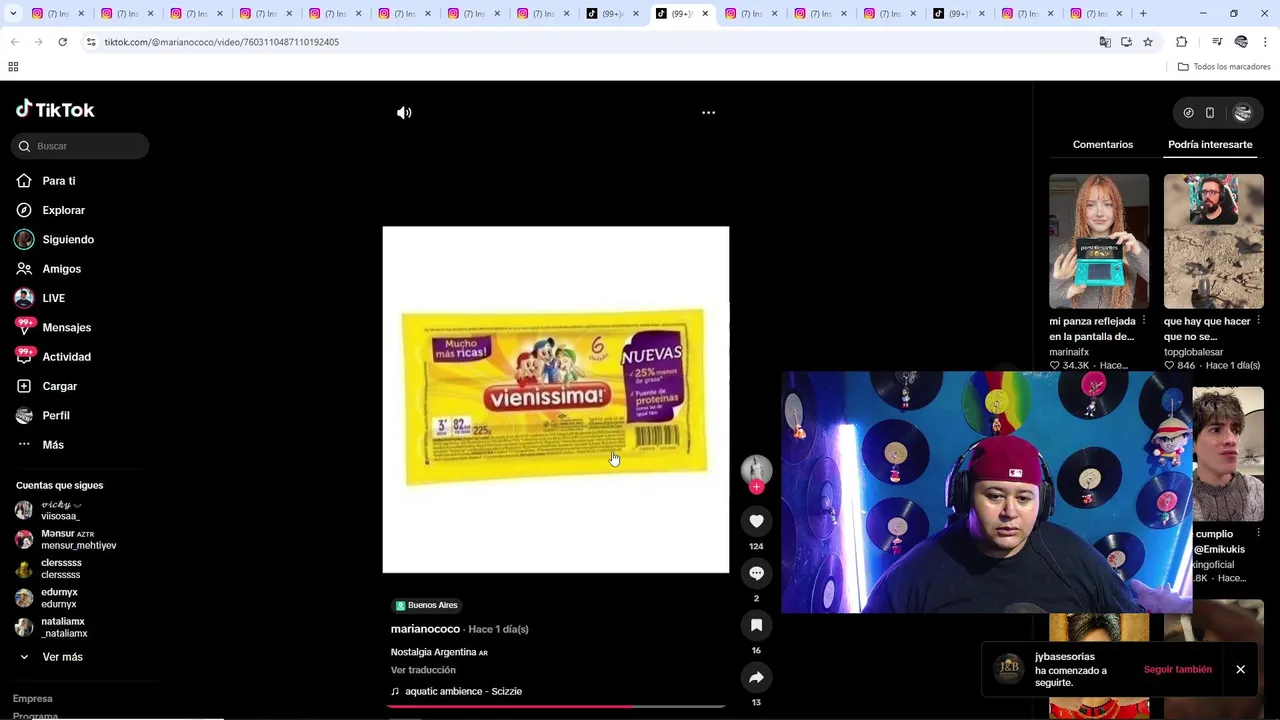Open viisosa_ followed account
This screenshot has height=720, width=1280.
(x=60, y=510)
